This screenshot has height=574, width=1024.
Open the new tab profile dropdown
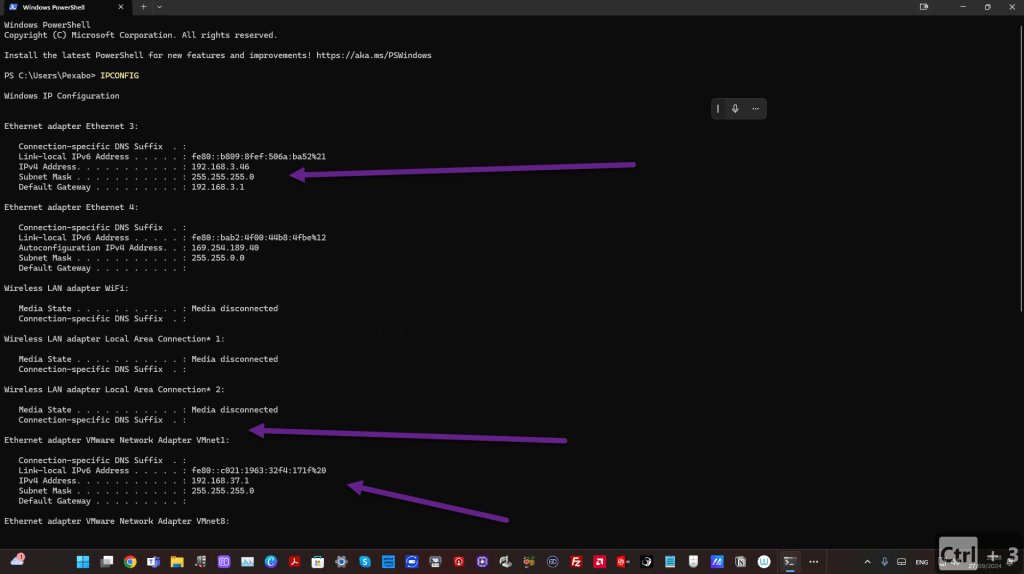[x=159, y=7]
